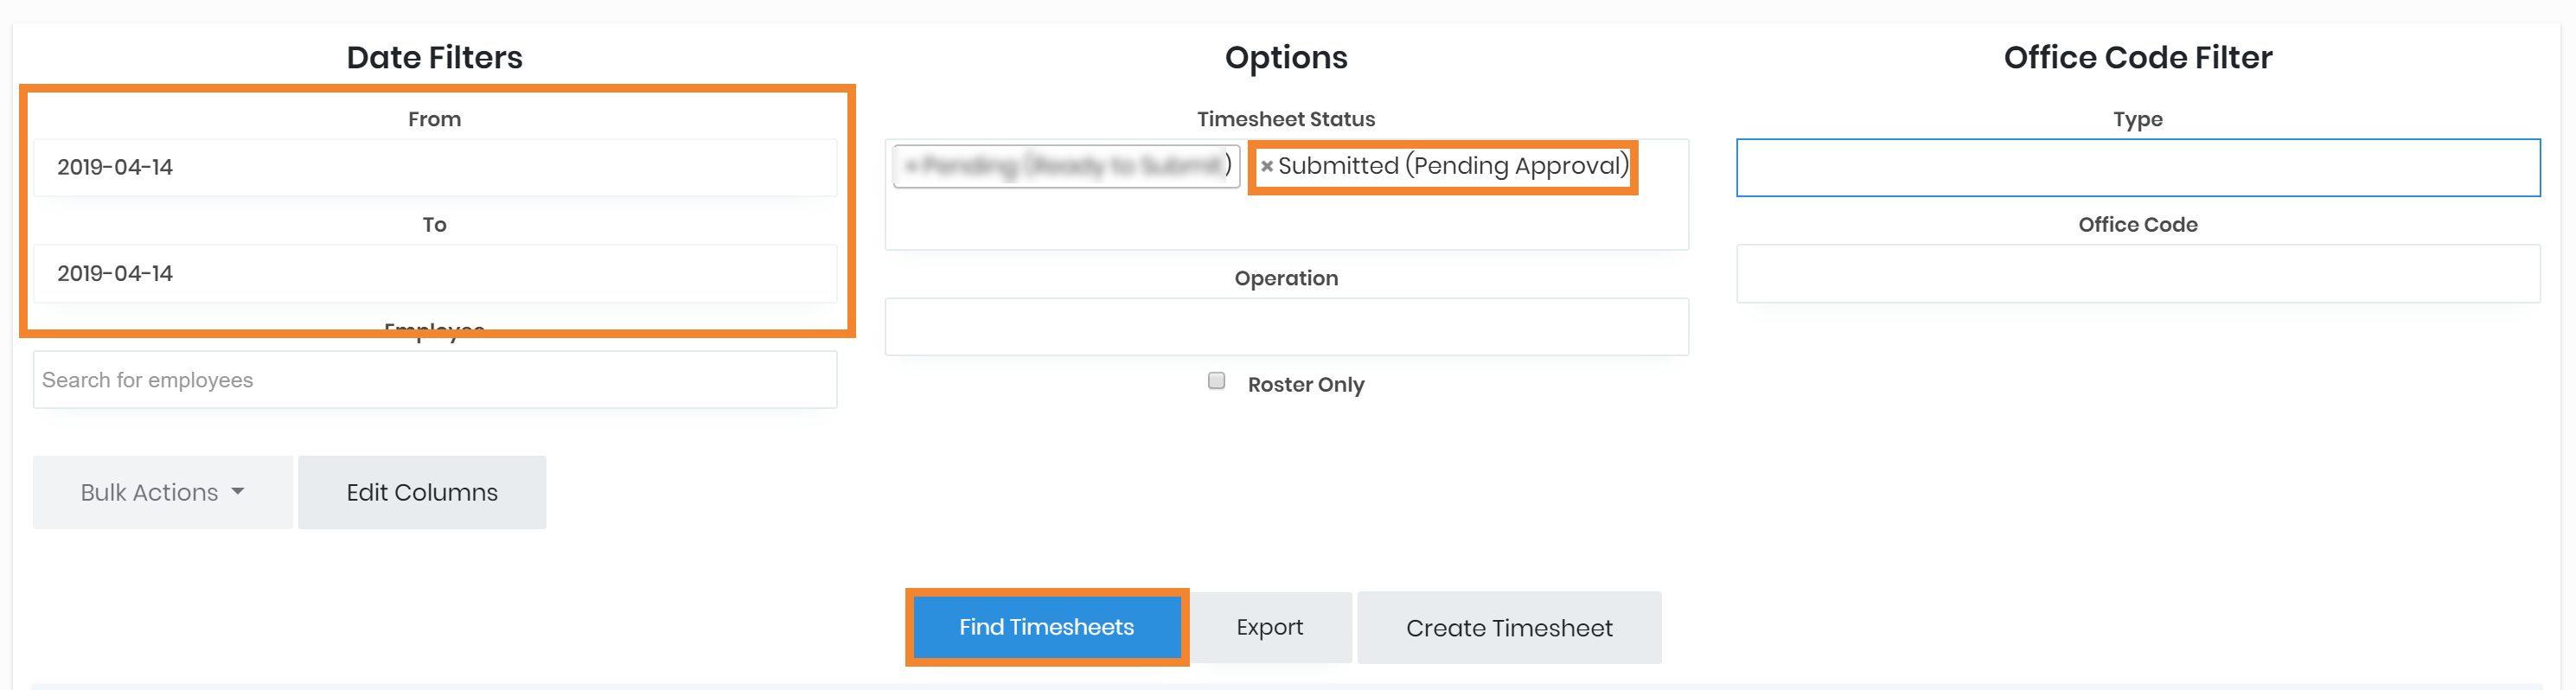Select the Submitted (Pending Approval) tag text

click(1452, 166)
